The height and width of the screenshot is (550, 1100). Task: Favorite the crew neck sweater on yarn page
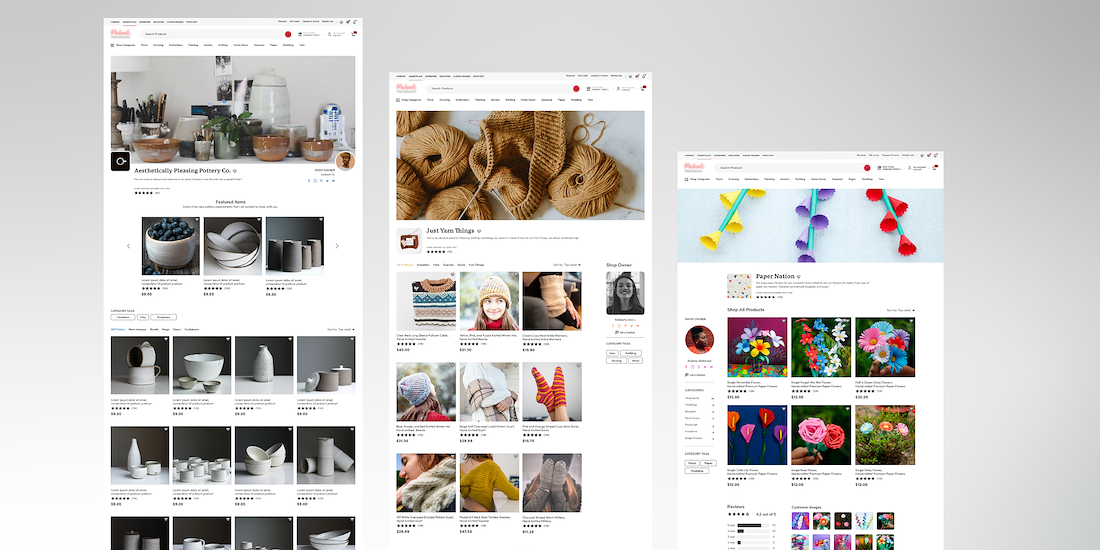[x=452, y=276]
